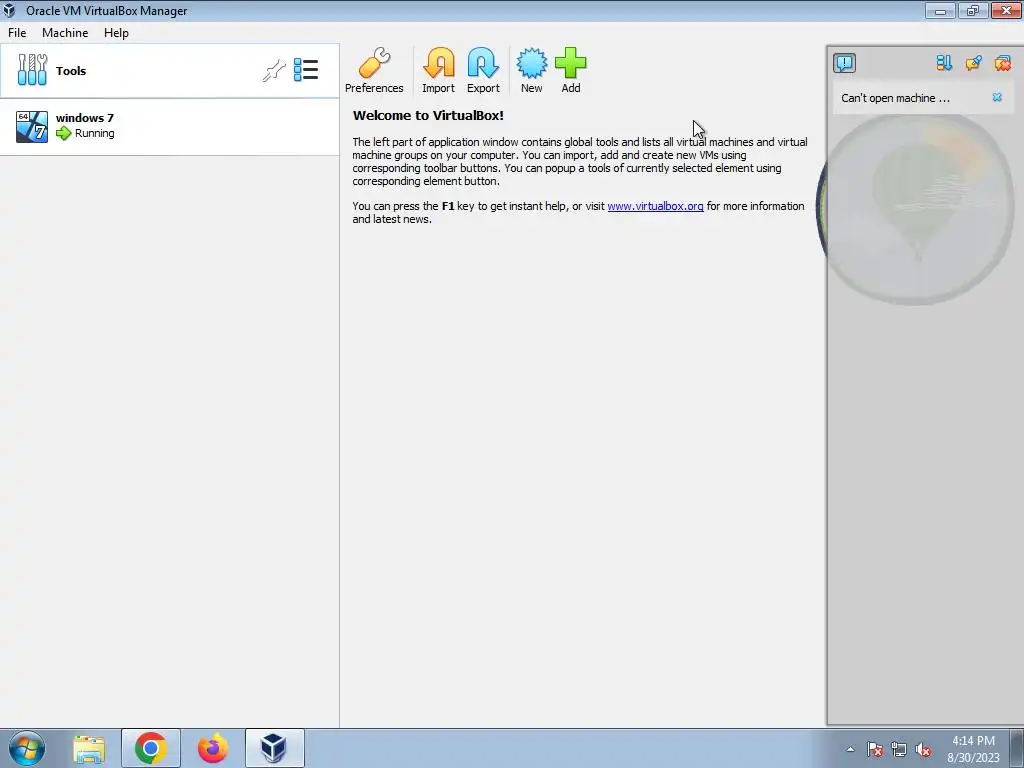Click the Welcome to VirtualBox! heading
The height and width of the screenshot is (768, 1024).
[428, 116]
